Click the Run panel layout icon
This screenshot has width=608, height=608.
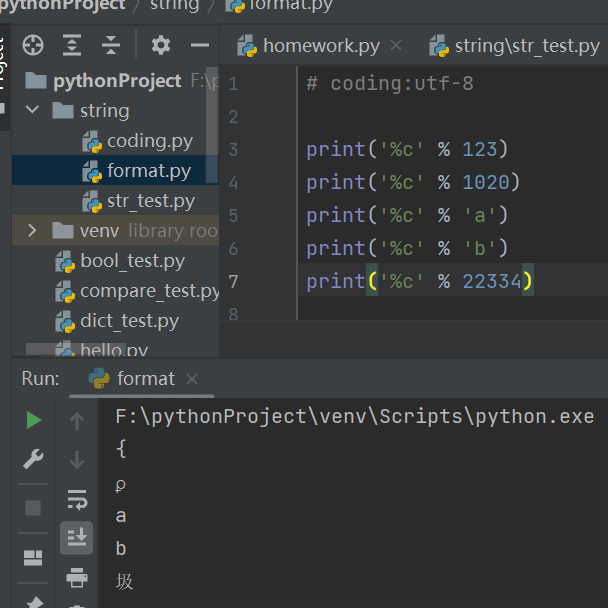pyautogui.click(x=33, y=557)
